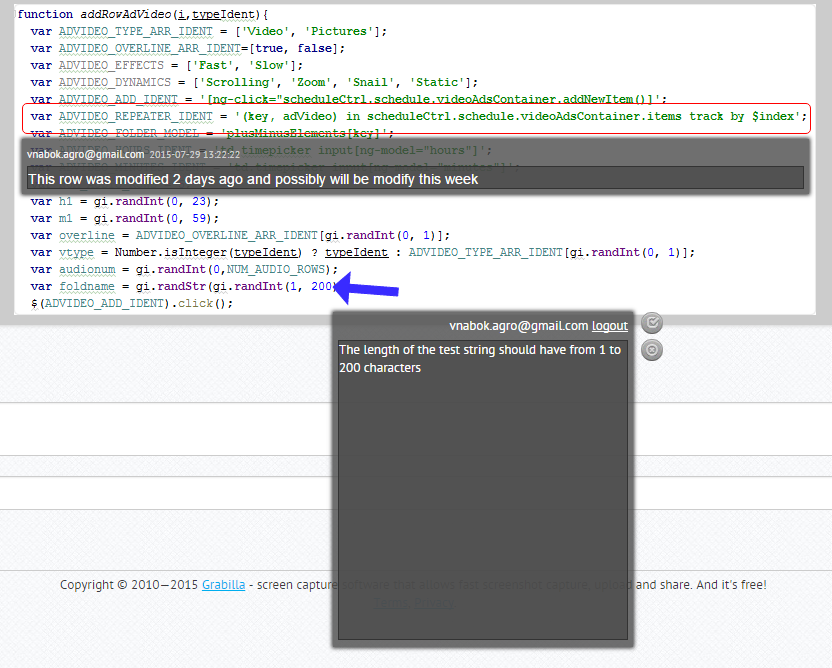Click the circled X cancel icon
Image resolution: width=832 pixels, height=668 pixels.
pyautogui.click(x=651, y=350)
